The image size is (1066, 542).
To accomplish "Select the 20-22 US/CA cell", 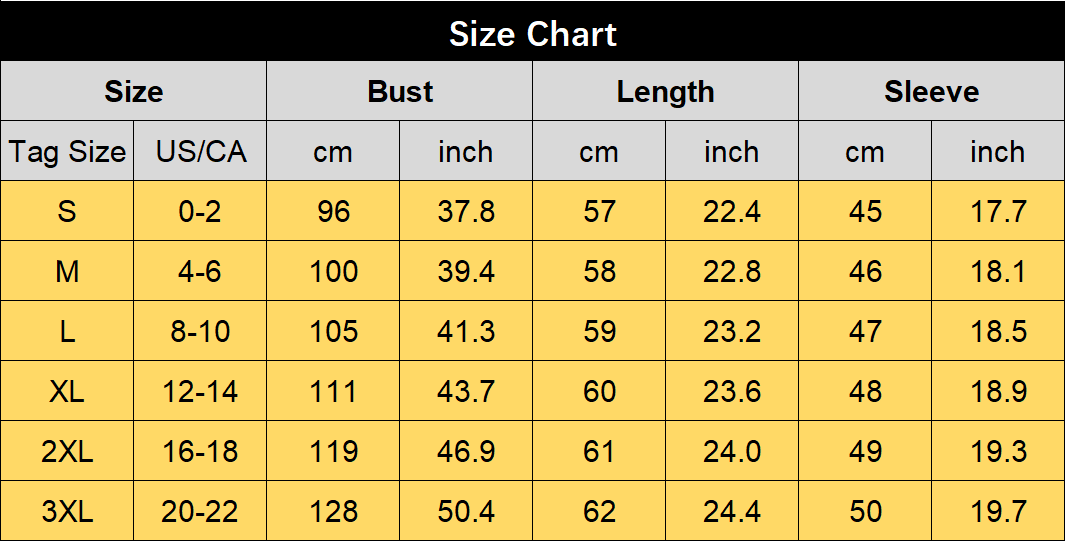I will point(200,511).
